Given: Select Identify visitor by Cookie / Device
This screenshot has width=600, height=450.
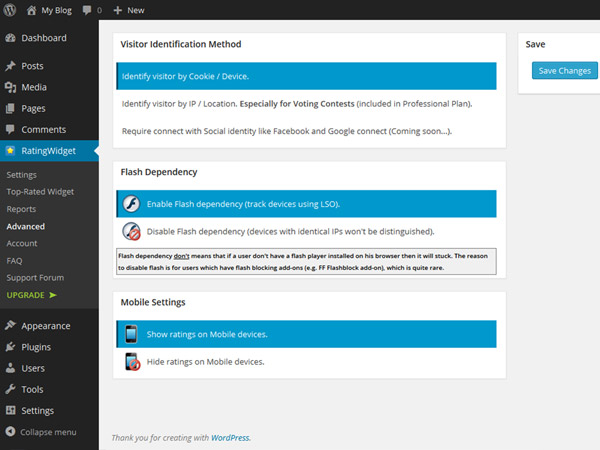Looking at the screenshot, I should click(306, 76).
